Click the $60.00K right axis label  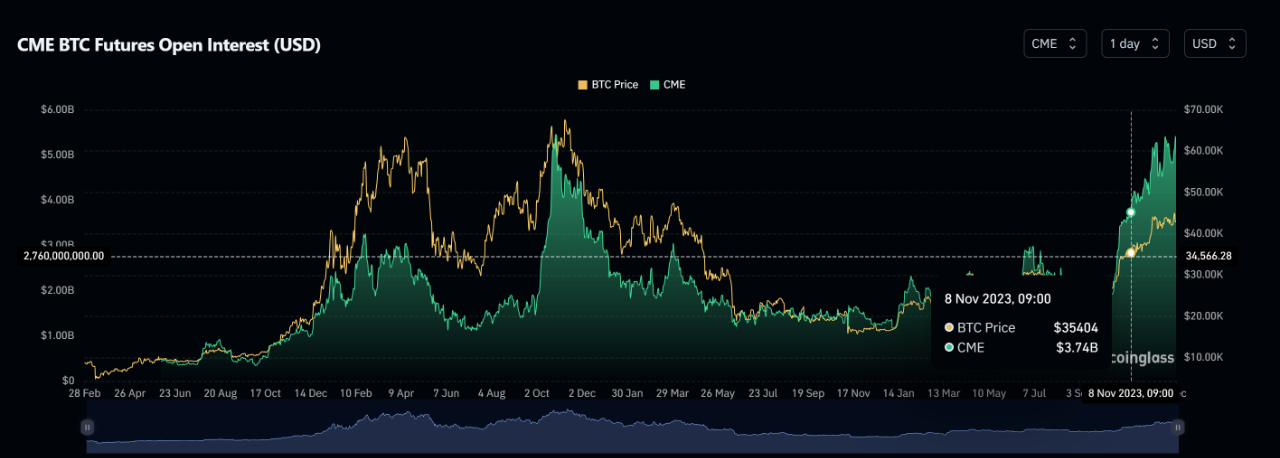(1205, 150)
